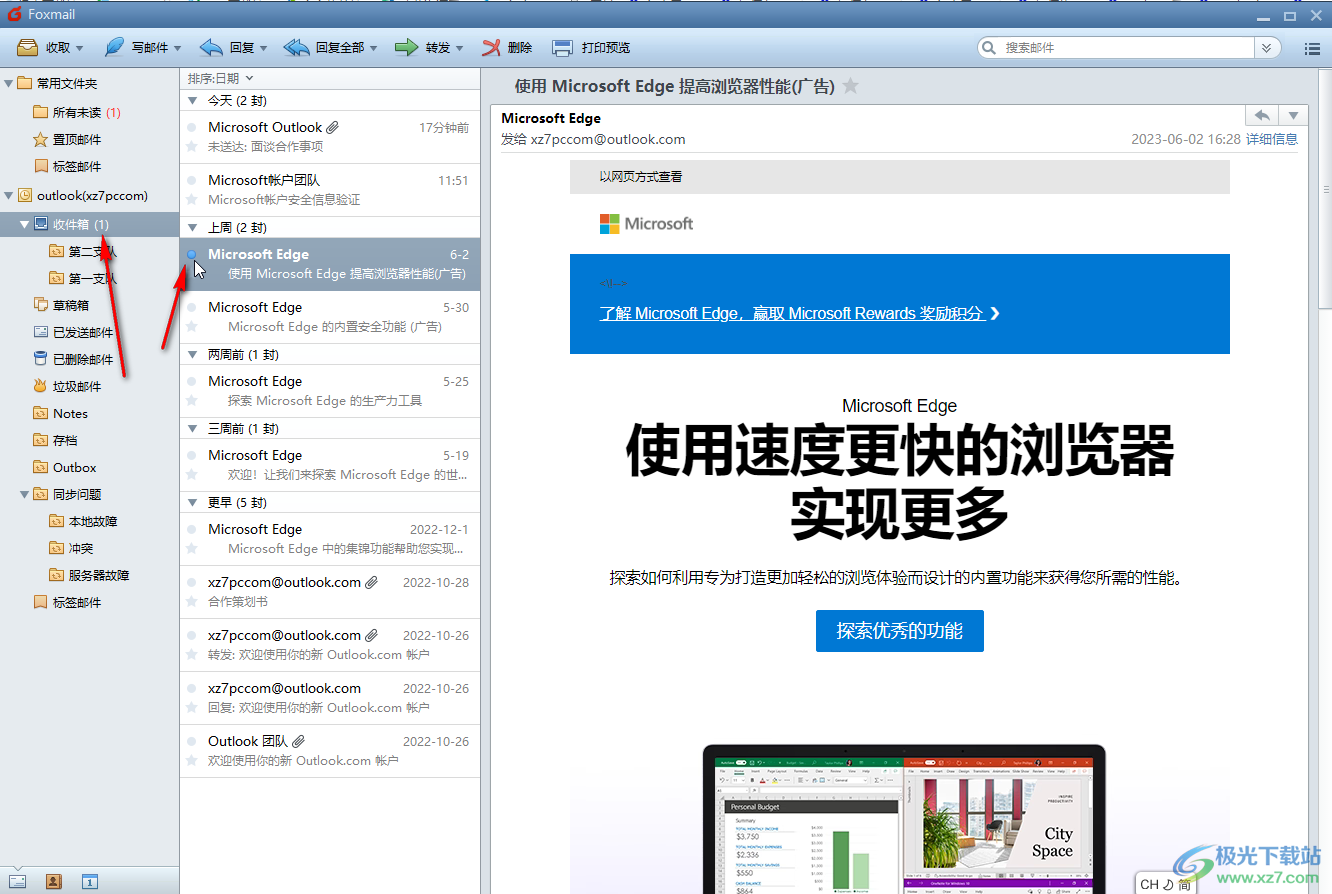
Task: Select the Outbox folder
Action: pos(65,467)
